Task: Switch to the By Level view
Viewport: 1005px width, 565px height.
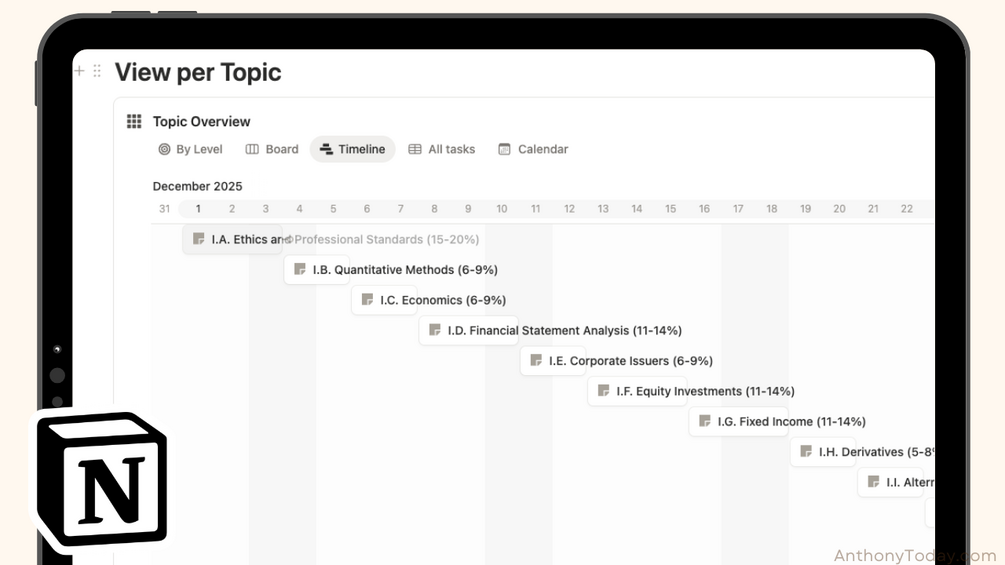Action: coord(190,149)
